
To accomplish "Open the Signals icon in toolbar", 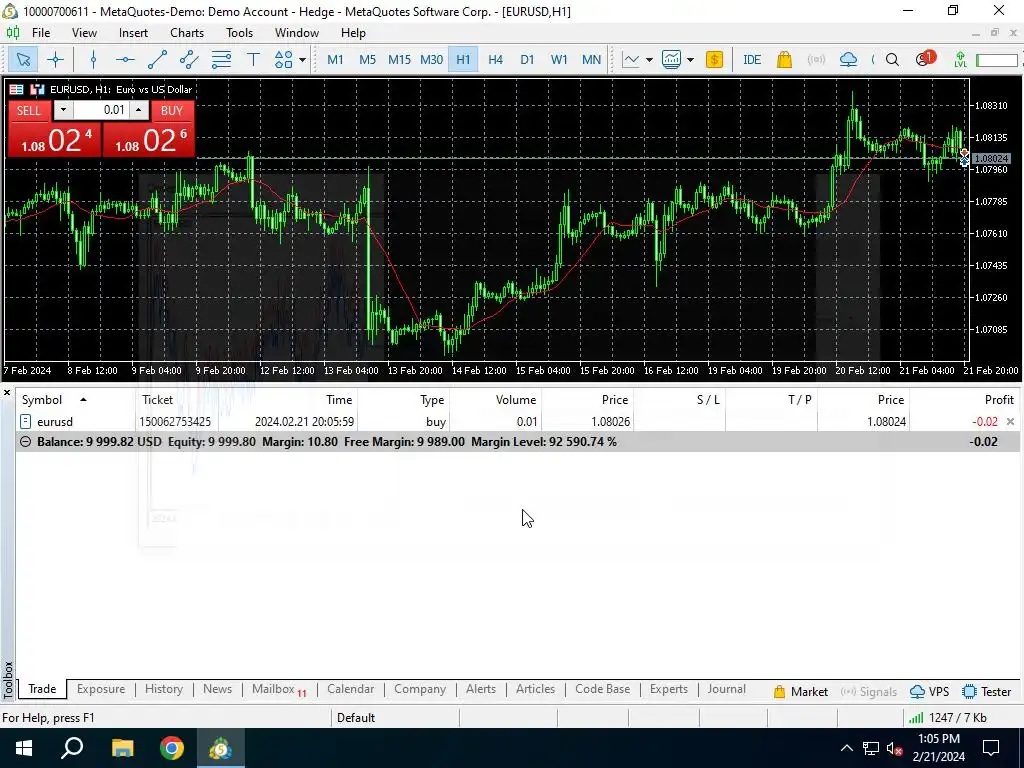I will pos(816,60).
